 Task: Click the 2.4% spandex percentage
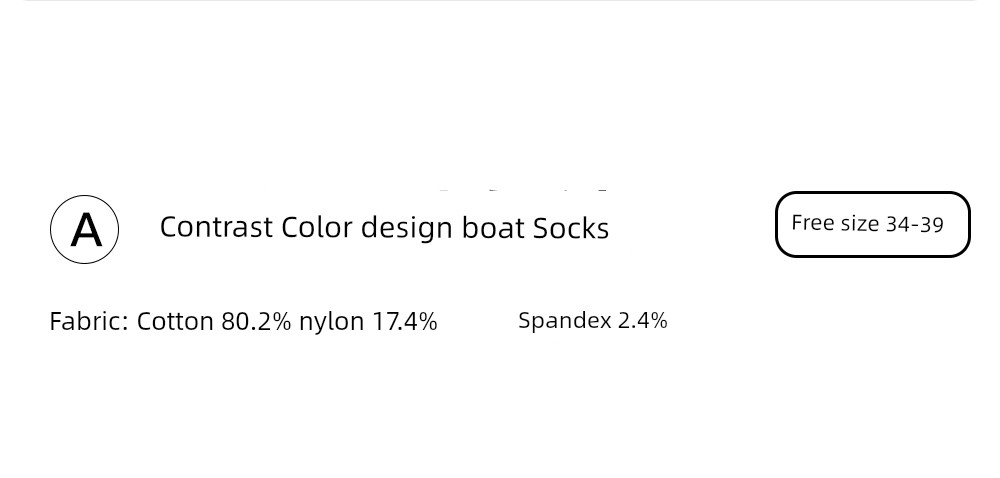coord(643,320)
